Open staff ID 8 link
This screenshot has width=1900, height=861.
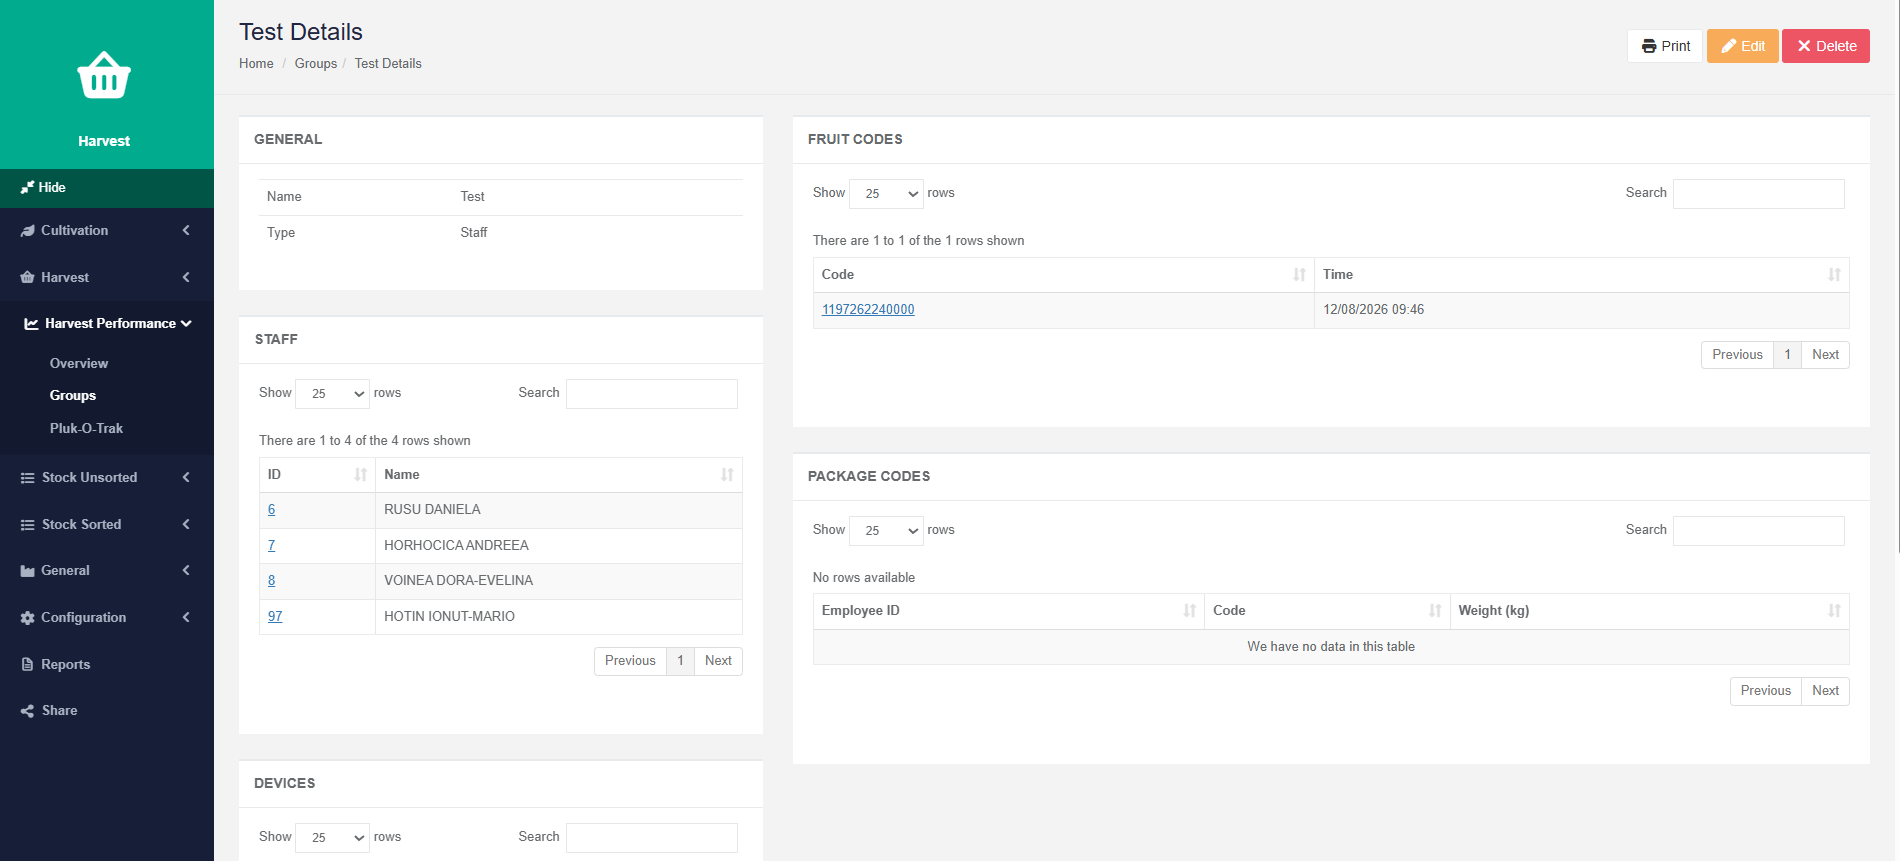(x=271, y=581)
